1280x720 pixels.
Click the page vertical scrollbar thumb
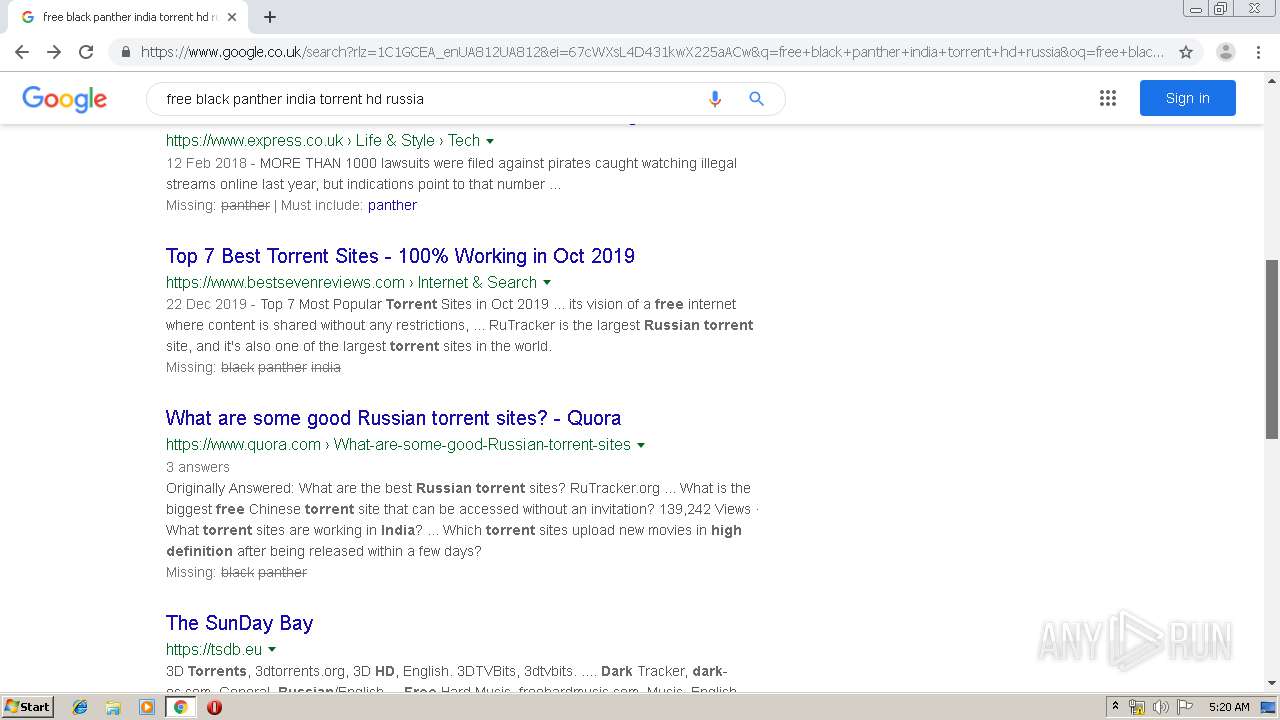click(x=1272, y=348)
